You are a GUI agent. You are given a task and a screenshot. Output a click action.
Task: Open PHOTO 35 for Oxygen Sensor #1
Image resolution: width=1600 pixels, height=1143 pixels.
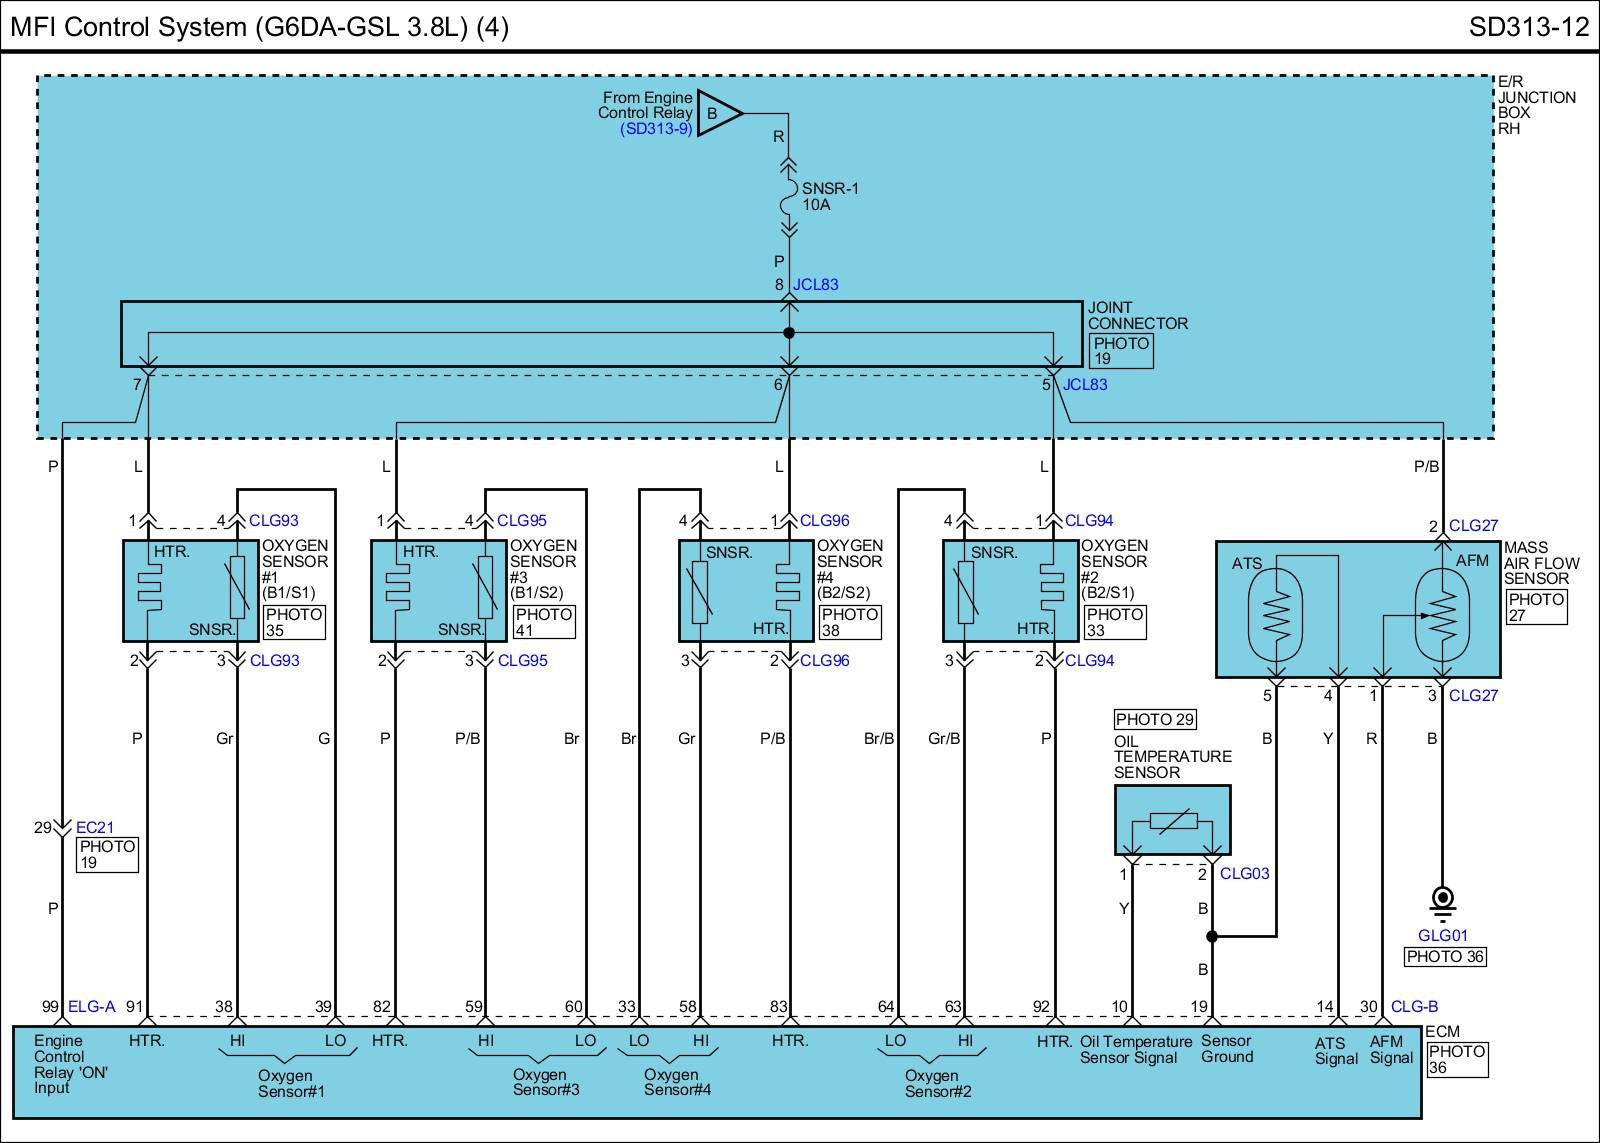pyautogui.click(x=294, y=622)
